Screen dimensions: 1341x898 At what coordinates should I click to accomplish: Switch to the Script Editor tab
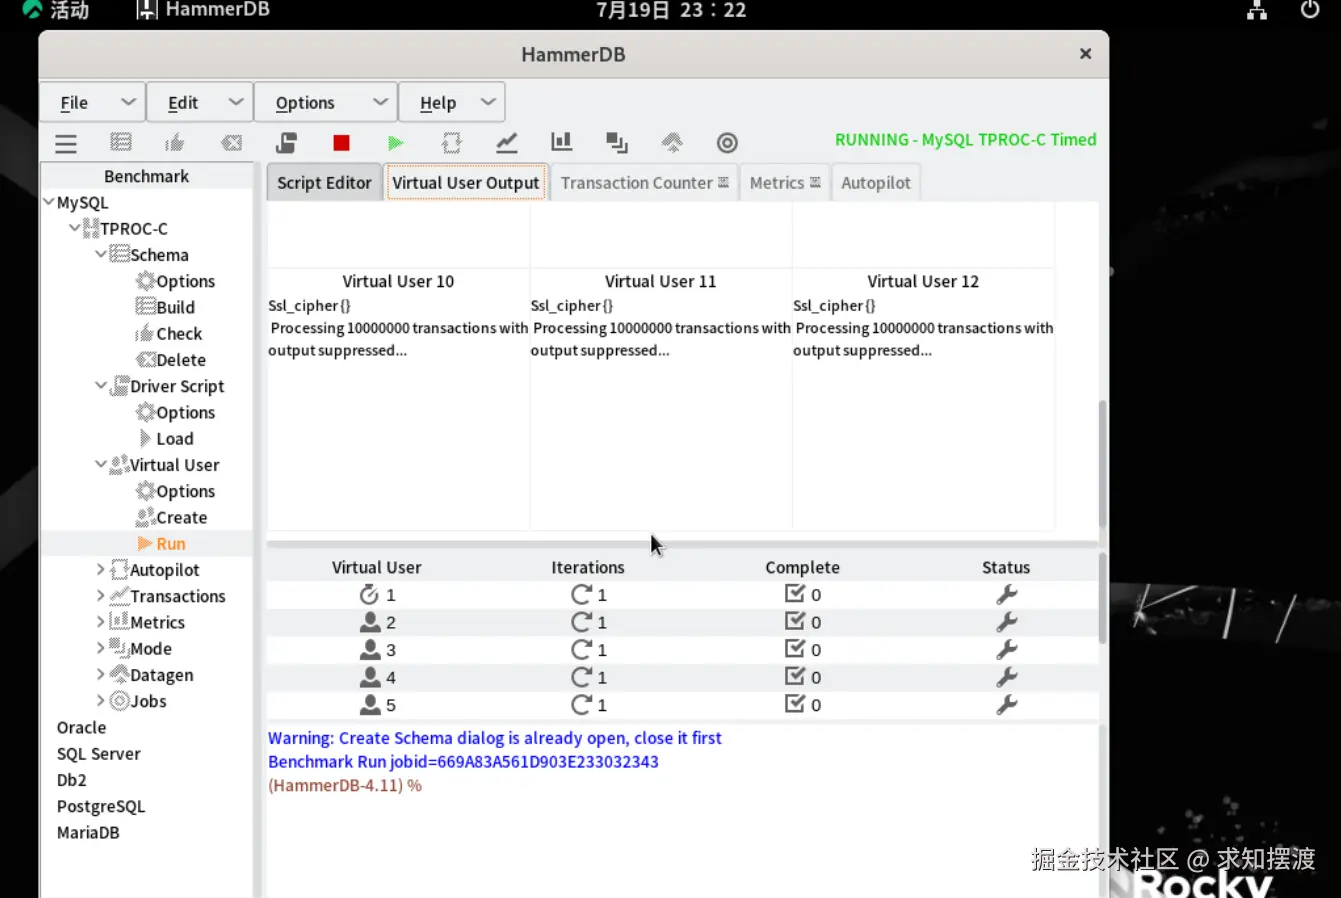[324, 183]
